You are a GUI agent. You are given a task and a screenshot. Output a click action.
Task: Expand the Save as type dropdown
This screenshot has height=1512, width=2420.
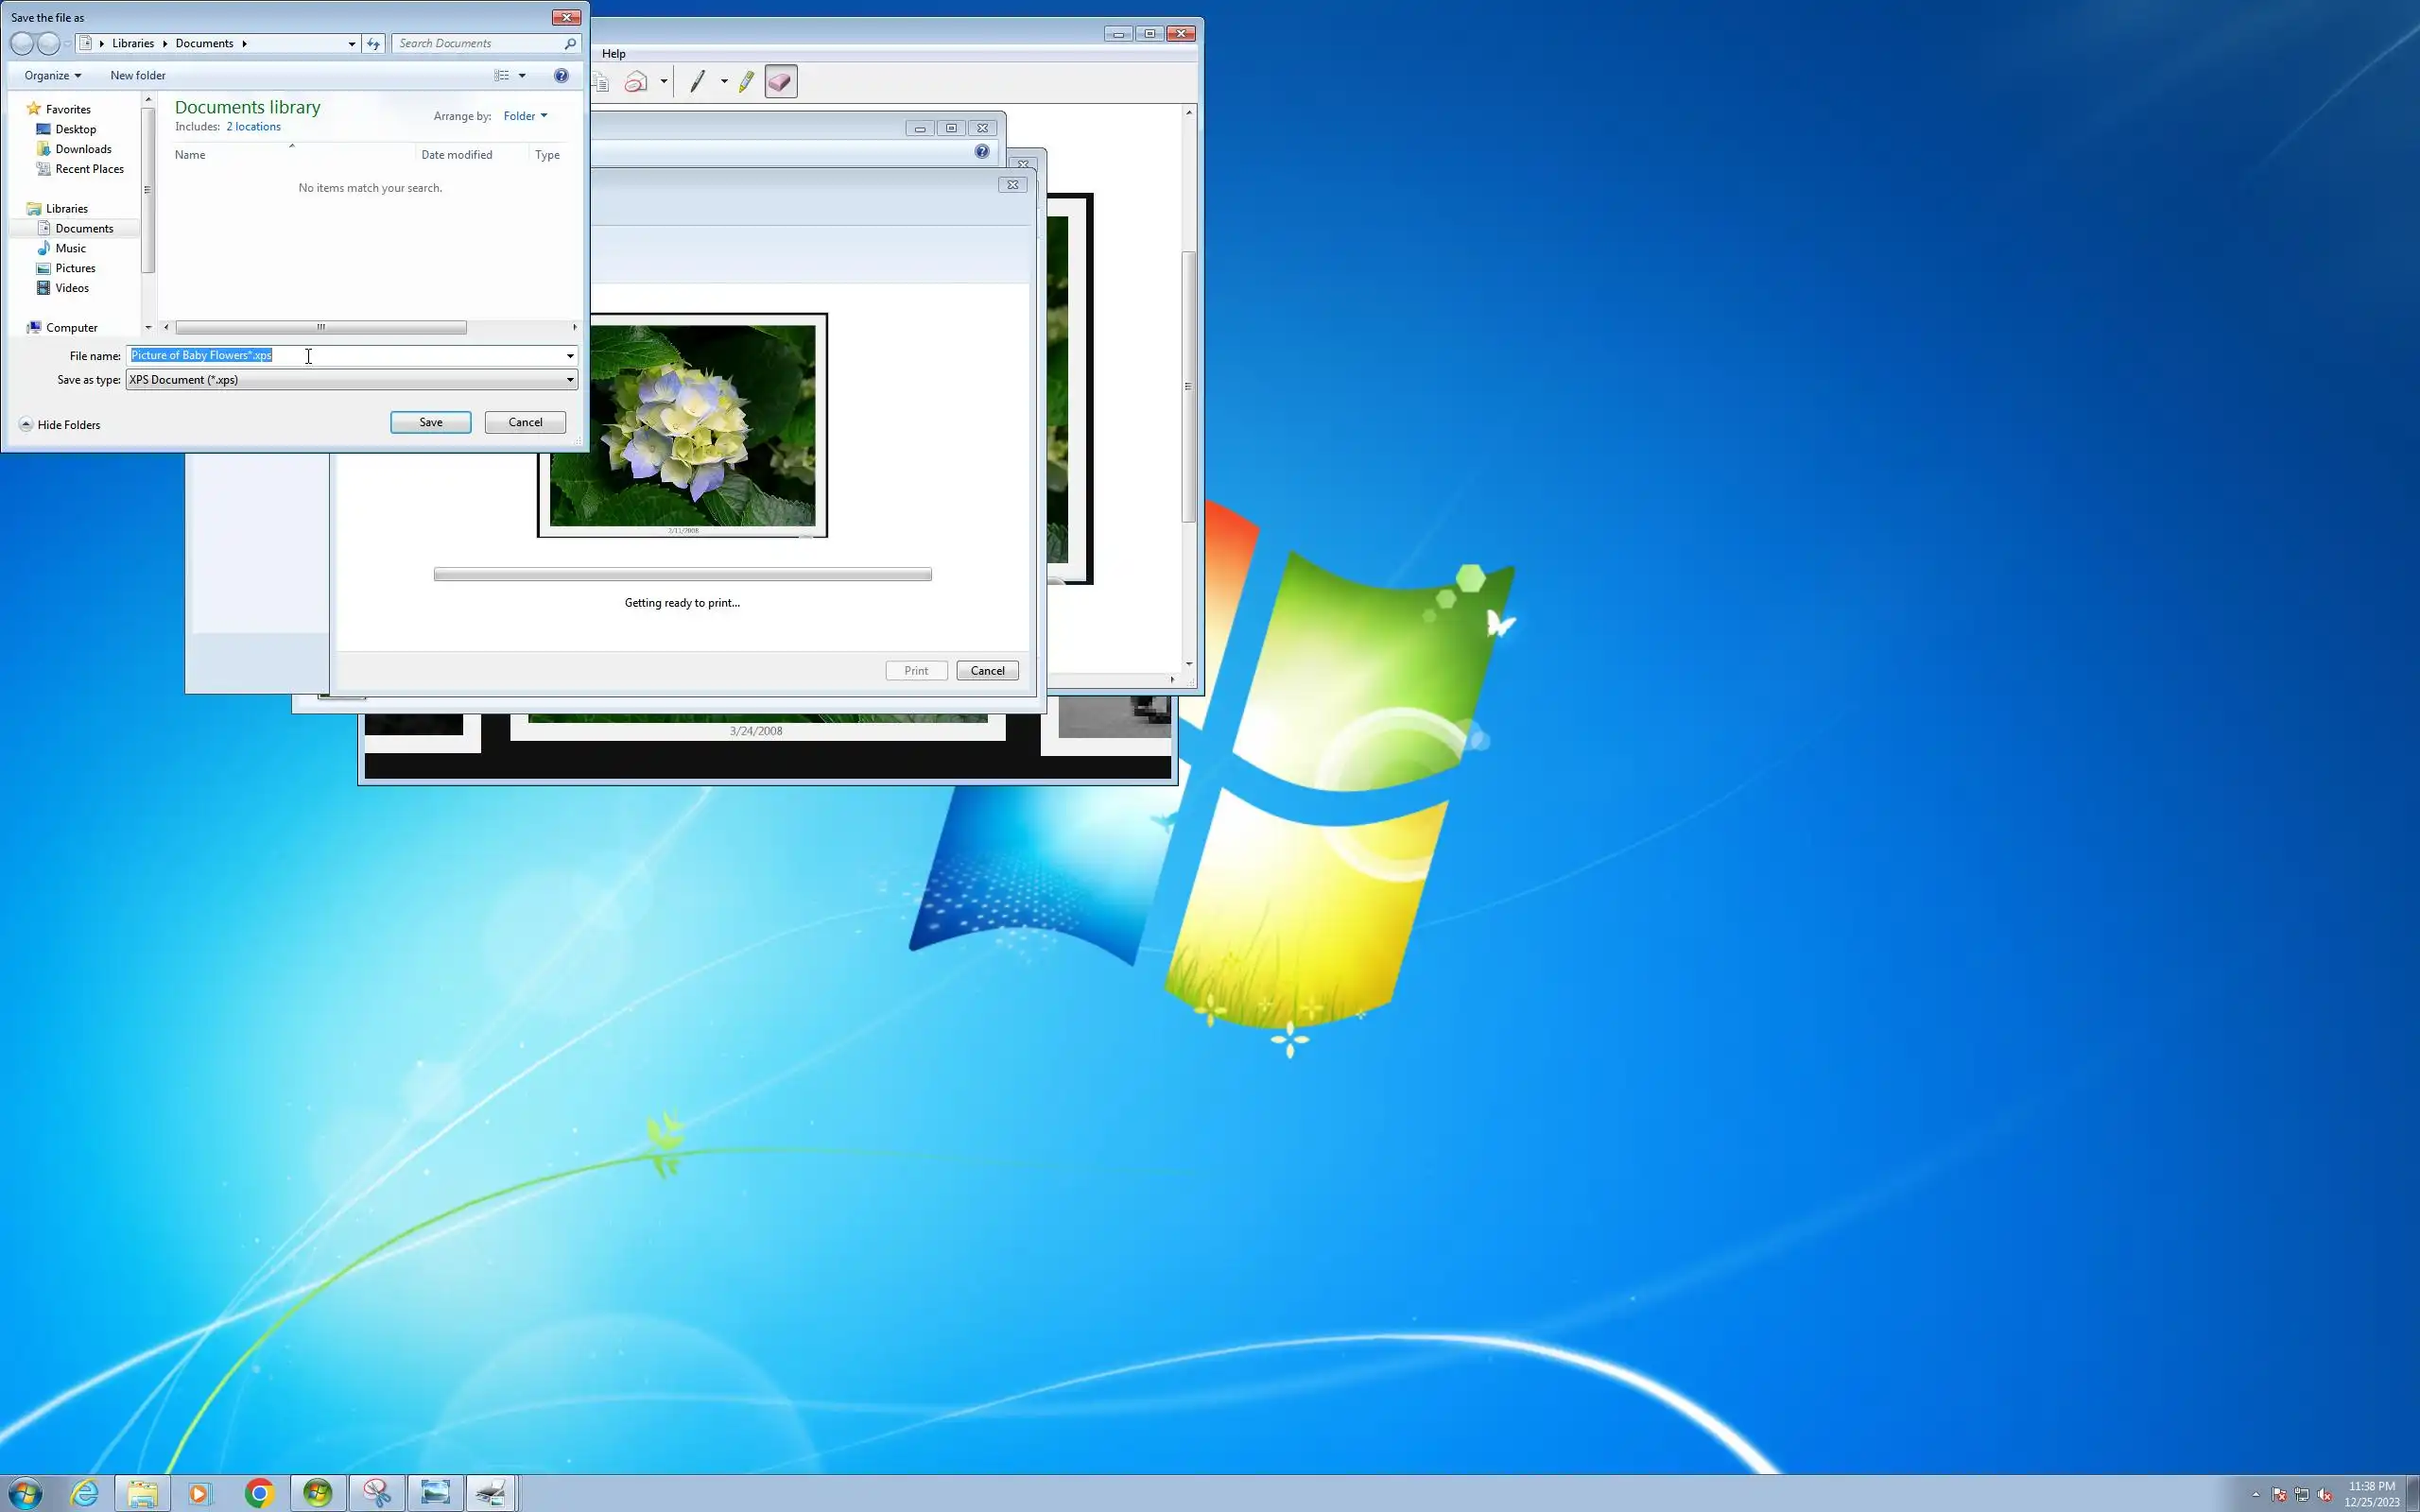click(x=570, y=380)
